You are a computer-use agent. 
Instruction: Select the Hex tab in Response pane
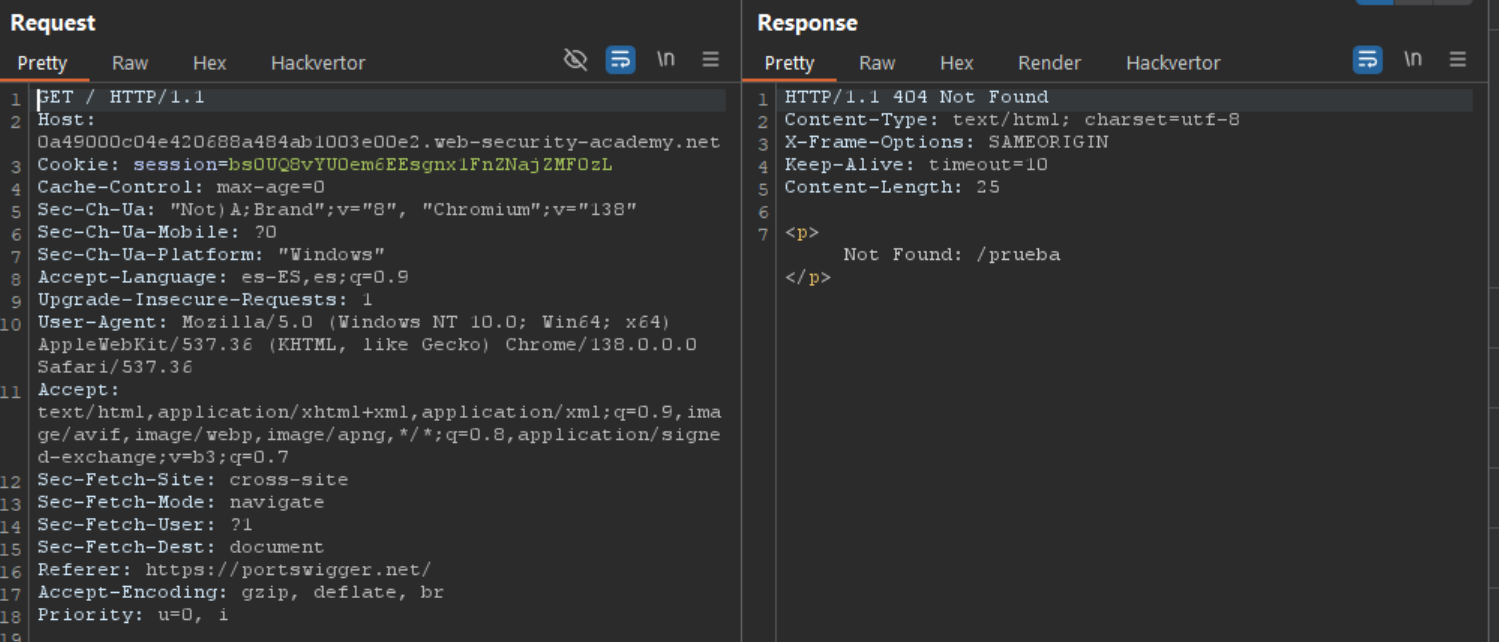pyautogui.click(x=956, y=63)
